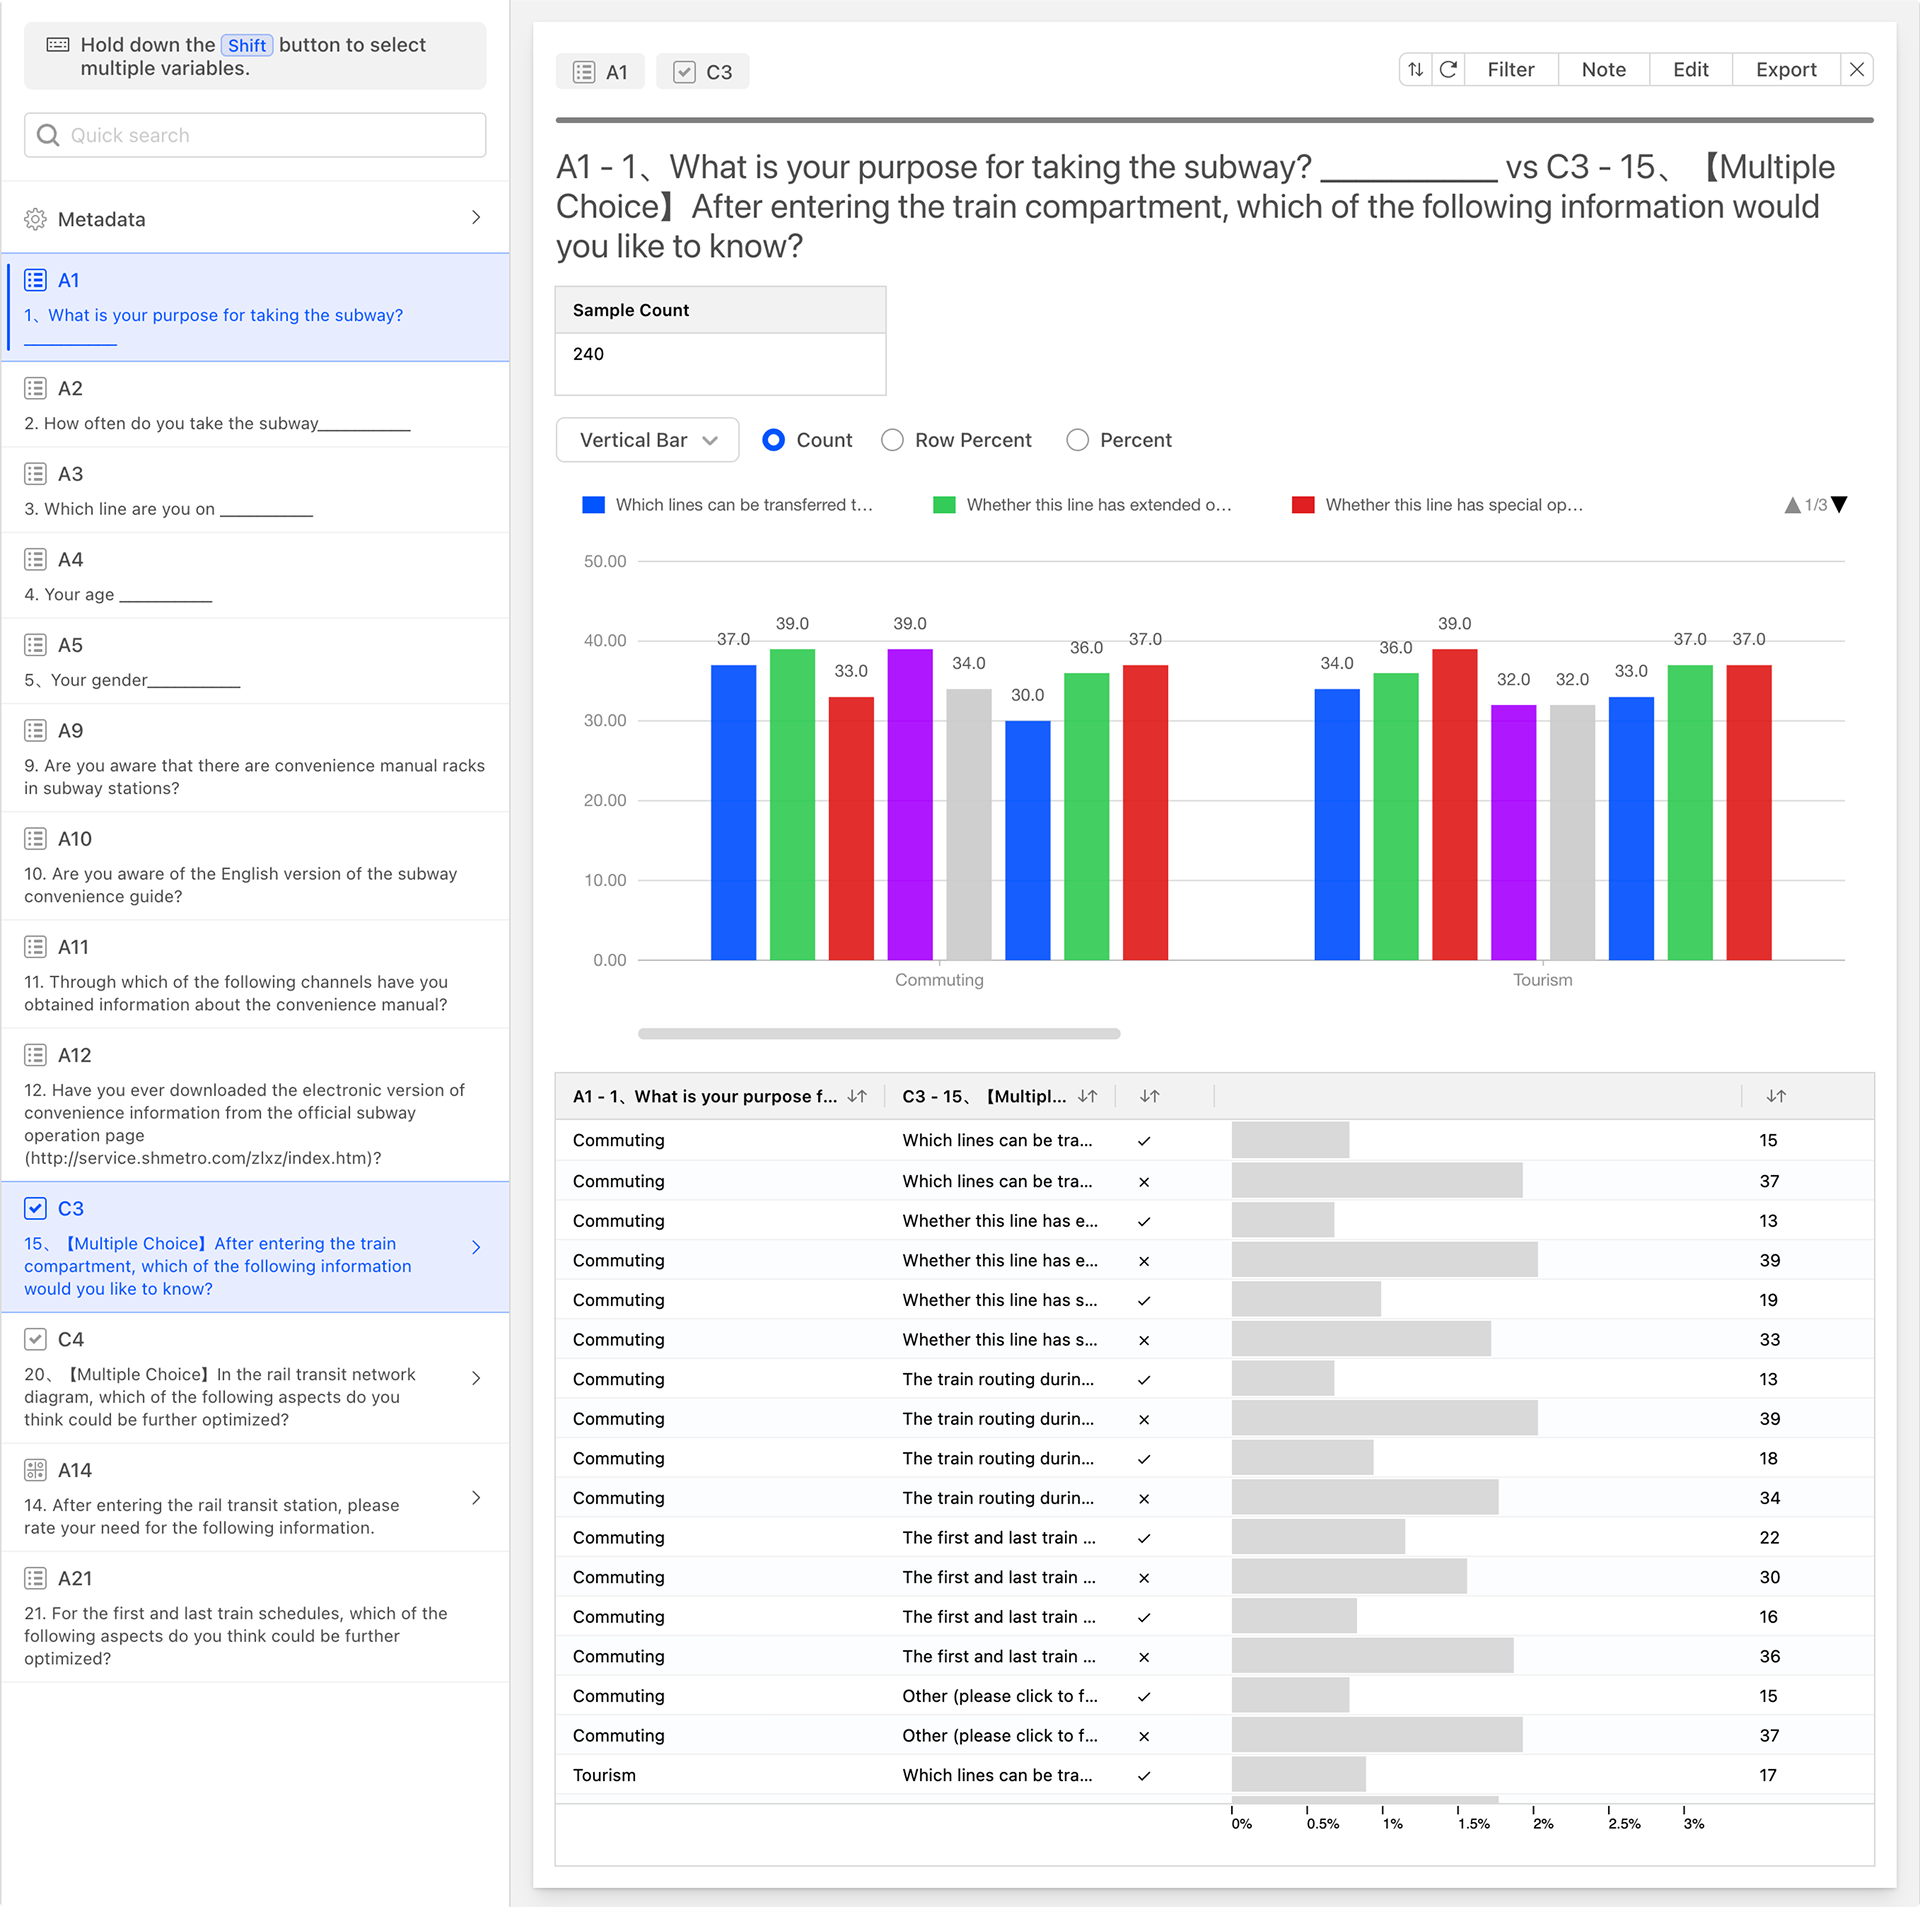
Task: Select the A1 variable chip tab
Action: pyautogui.click(x=601, y=72)
